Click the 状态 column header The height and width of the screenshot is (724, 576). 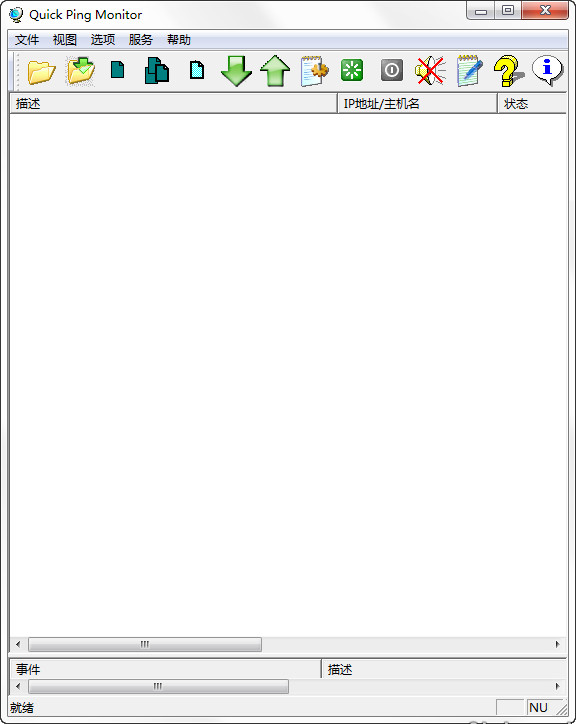click(532, 104)
